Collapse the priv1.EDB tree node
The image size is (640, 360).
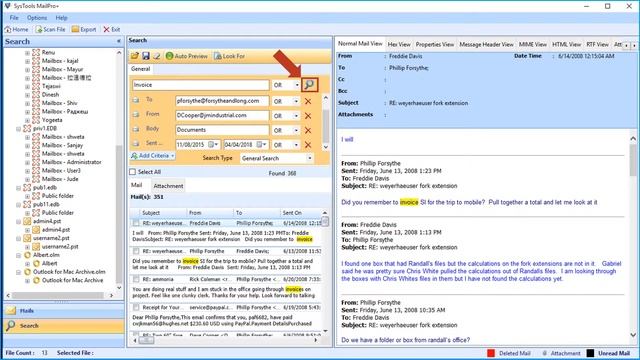(x=18, y=129)
